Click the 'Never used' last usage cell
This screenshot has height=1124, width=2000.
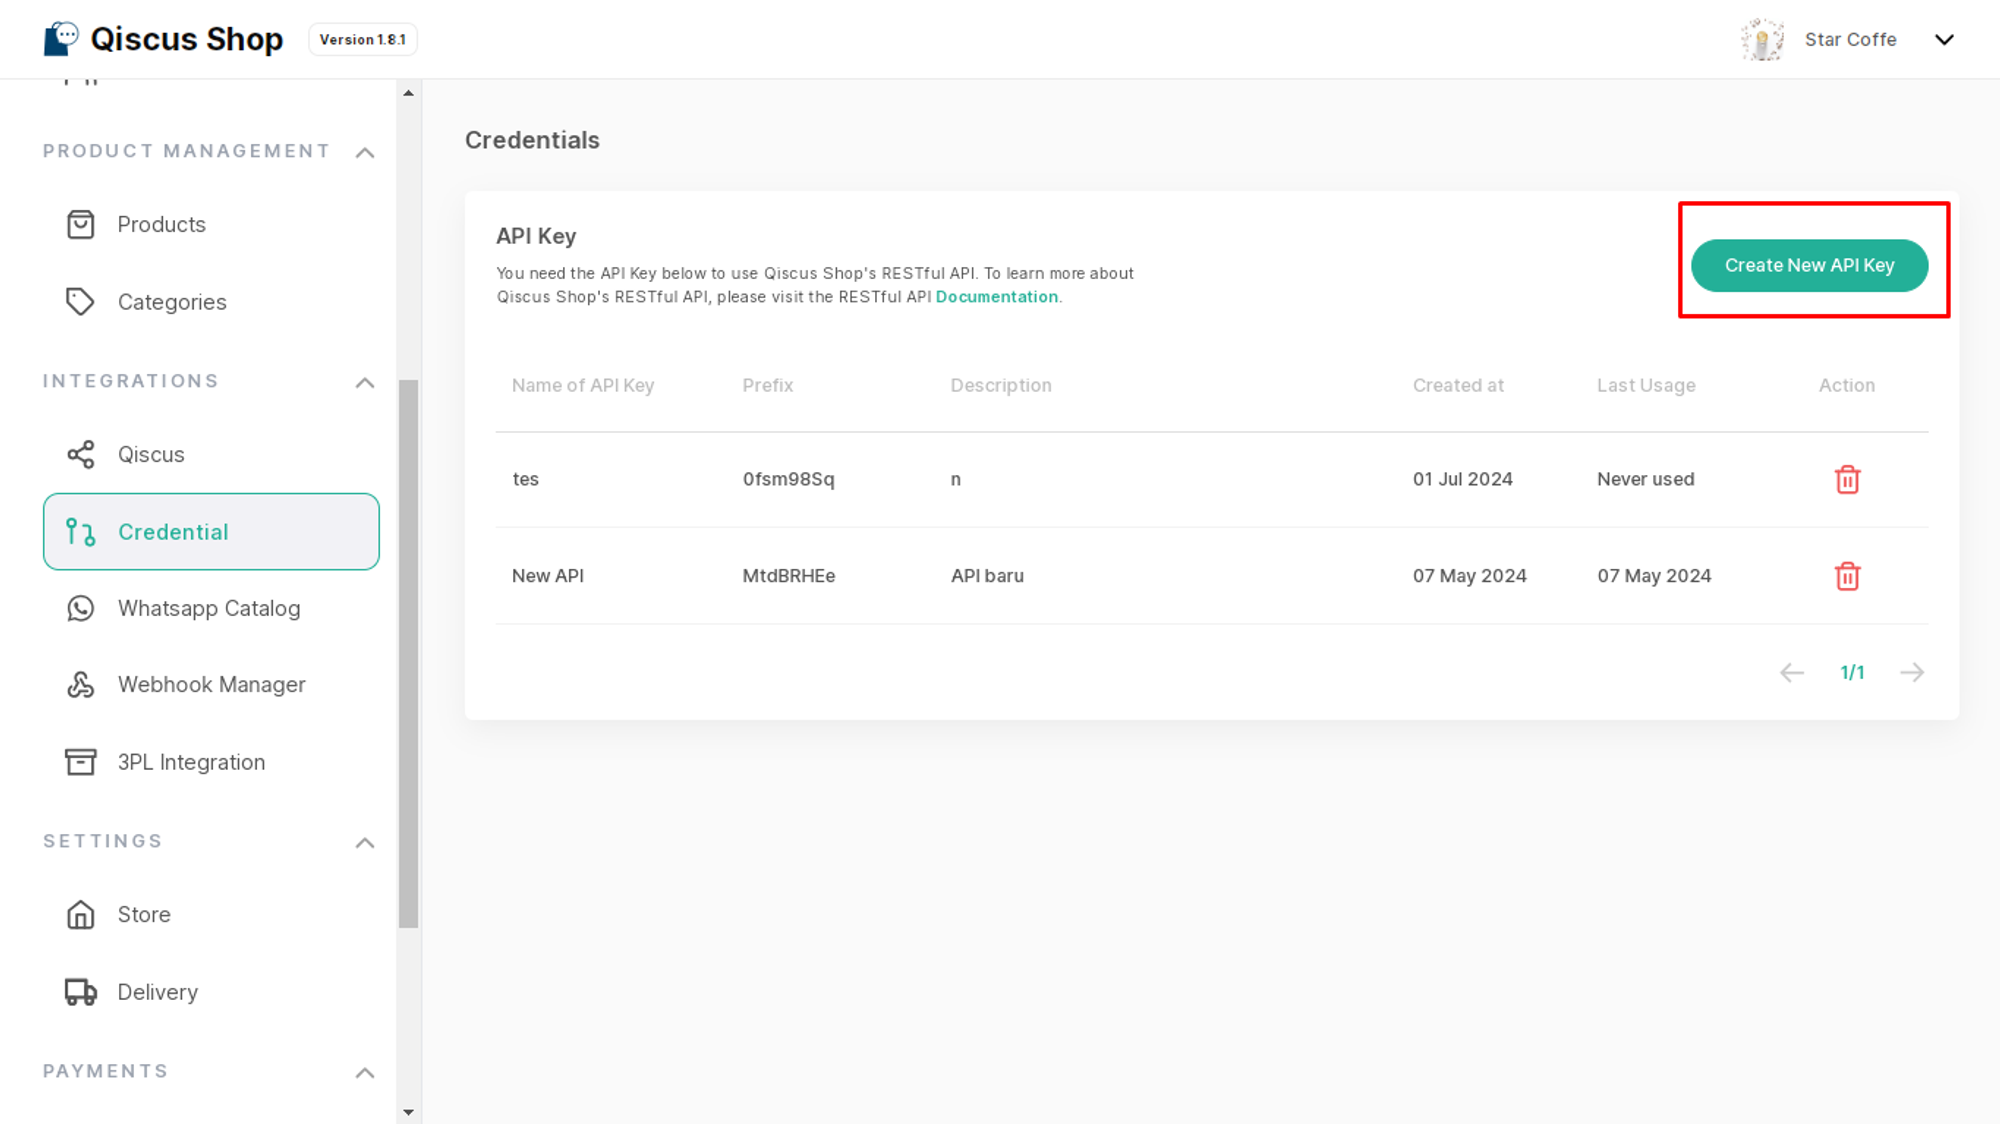(x=1645, y=479)
